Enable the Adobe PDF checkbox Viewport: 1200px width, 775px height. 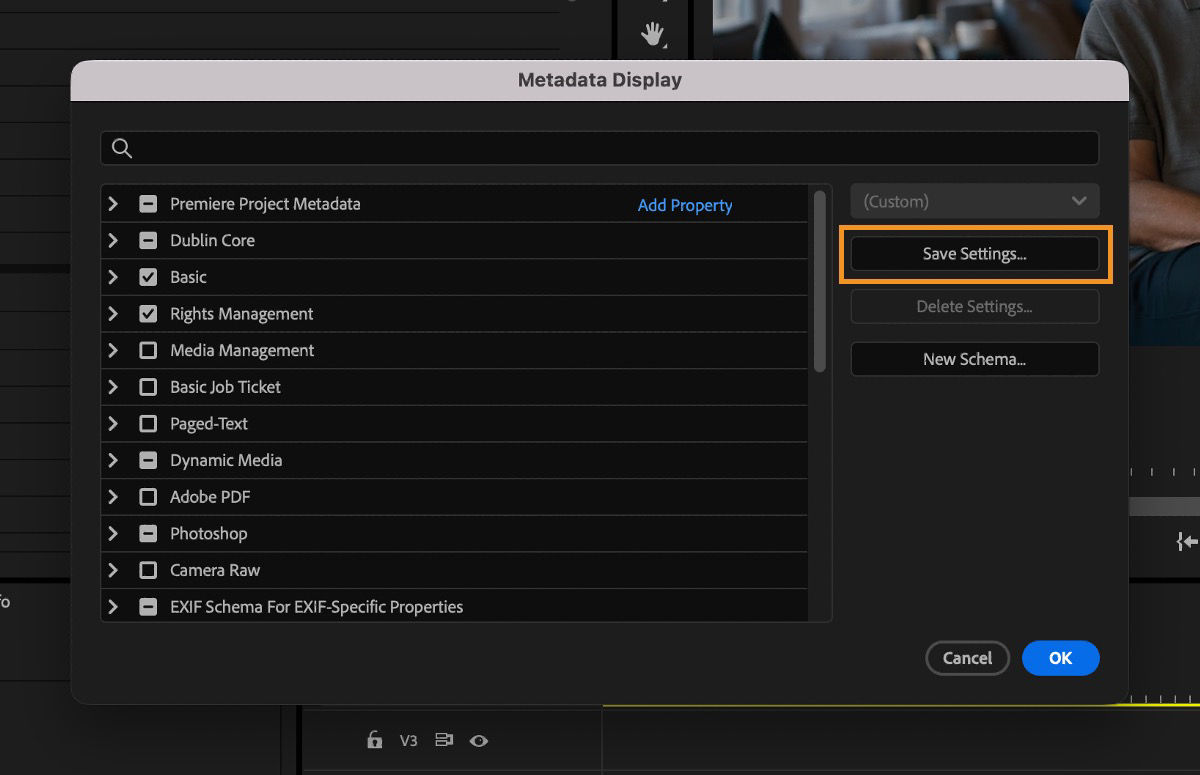click(148, 496)
